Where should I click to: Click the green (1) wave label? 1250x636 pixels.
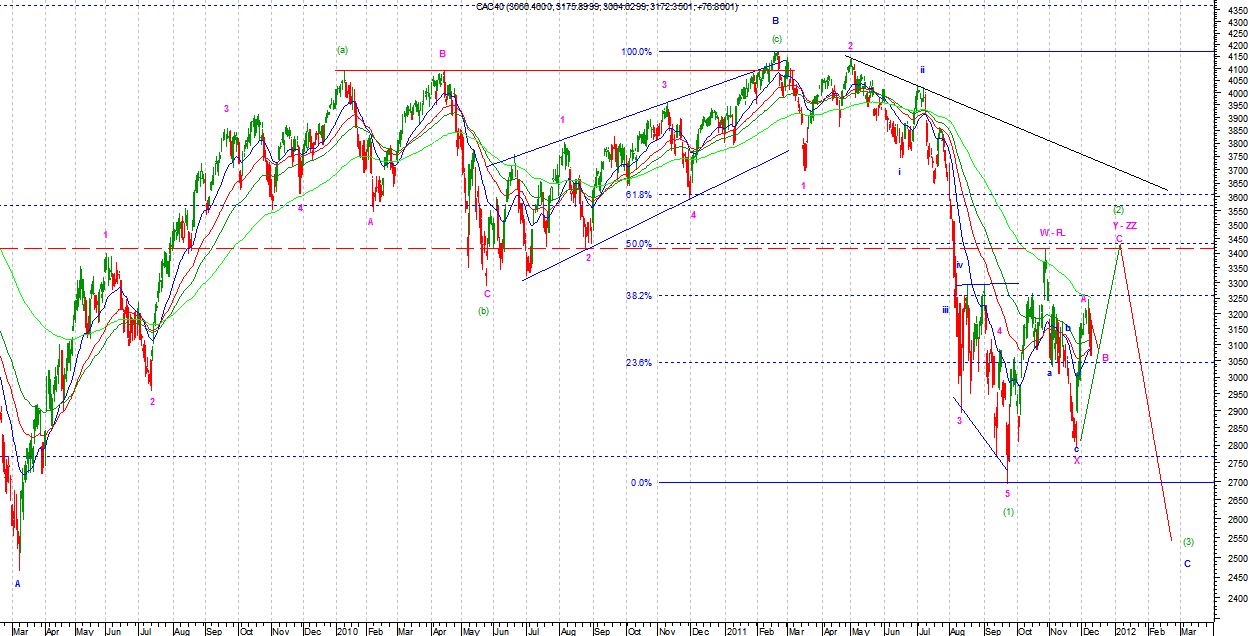(x=1009, y=512)
